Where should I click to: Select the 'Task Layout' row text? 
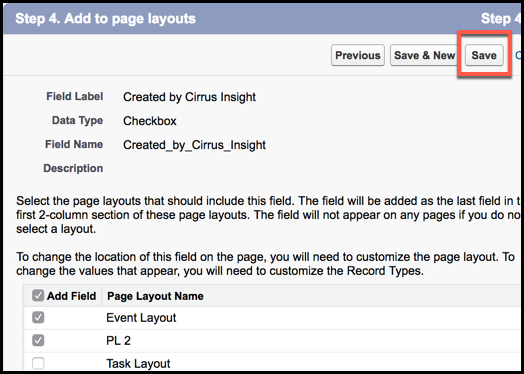pyautogui.click(x=138, y=363)
